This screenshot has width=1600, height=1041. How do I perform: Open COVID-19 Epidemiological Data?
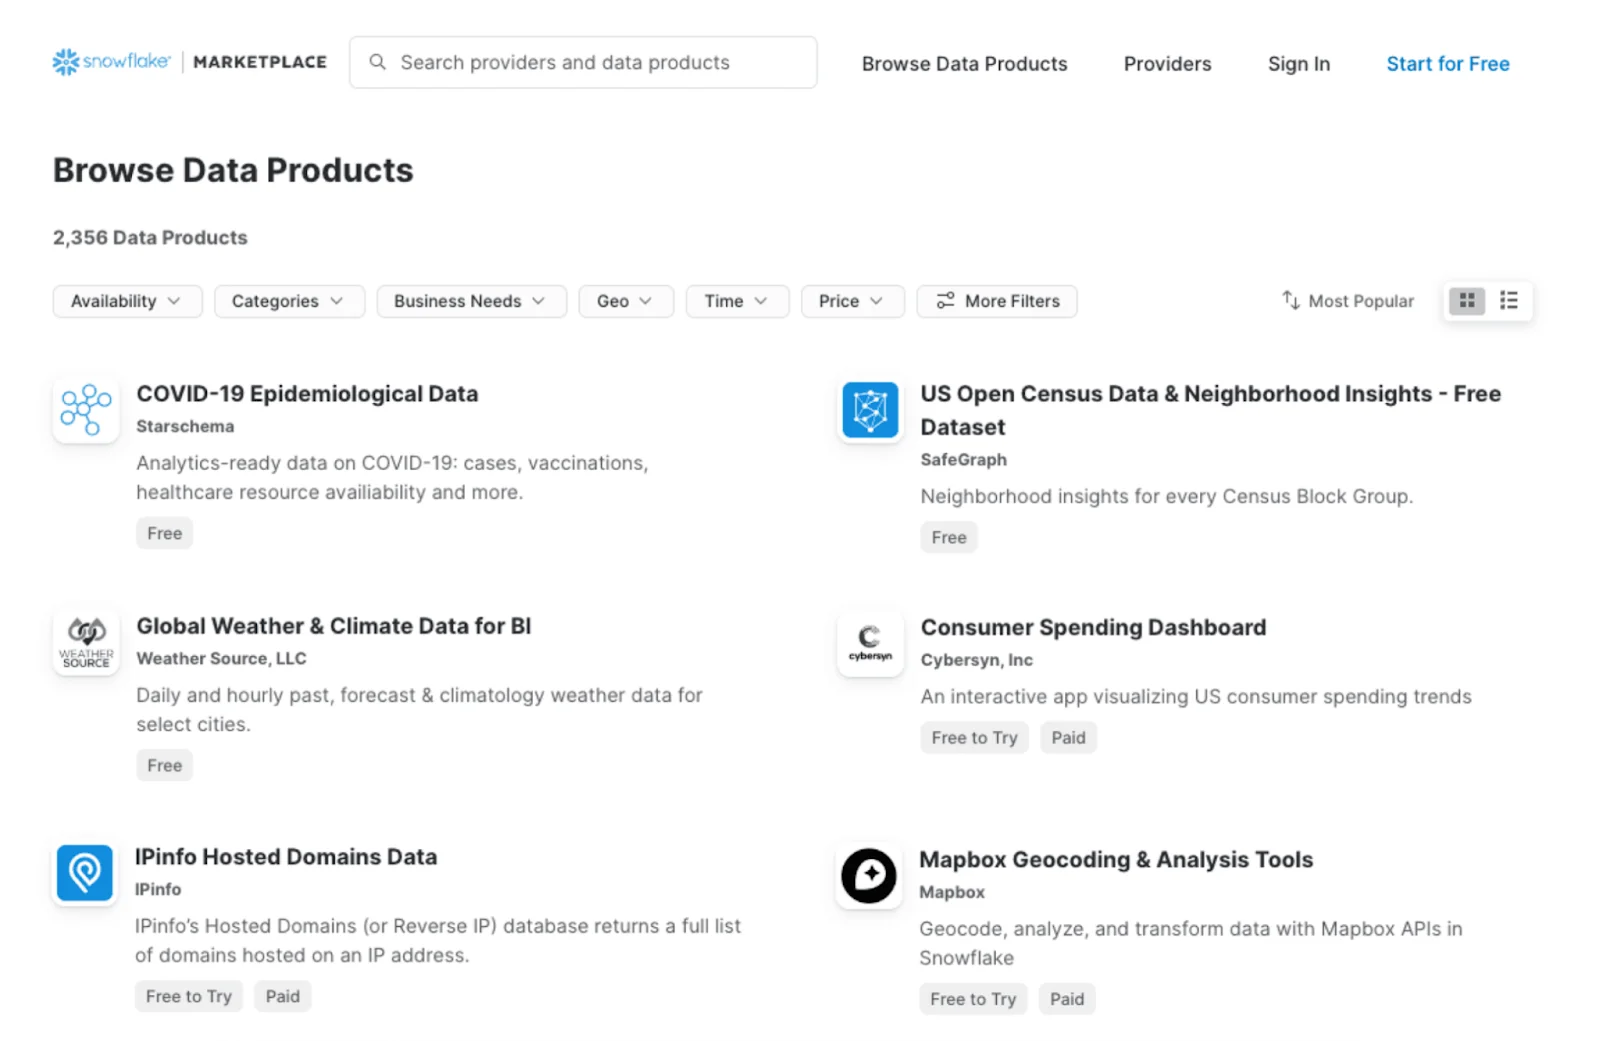tap(307, 393)
